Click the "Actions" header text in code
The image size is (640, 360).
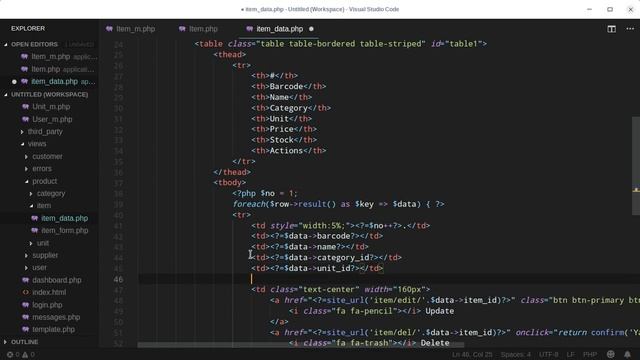click(x=286, y=151)
